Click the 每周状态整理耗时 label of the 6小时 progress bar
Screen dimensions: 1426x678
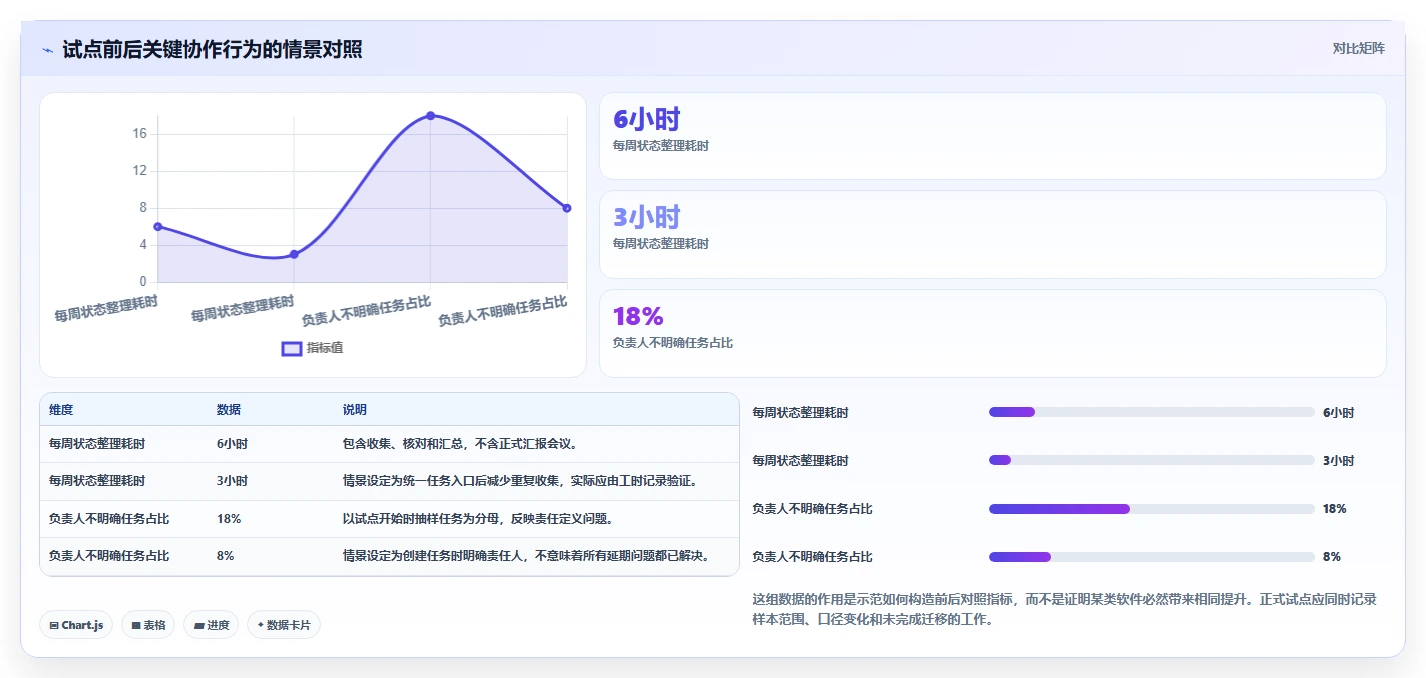coord(800,412)
